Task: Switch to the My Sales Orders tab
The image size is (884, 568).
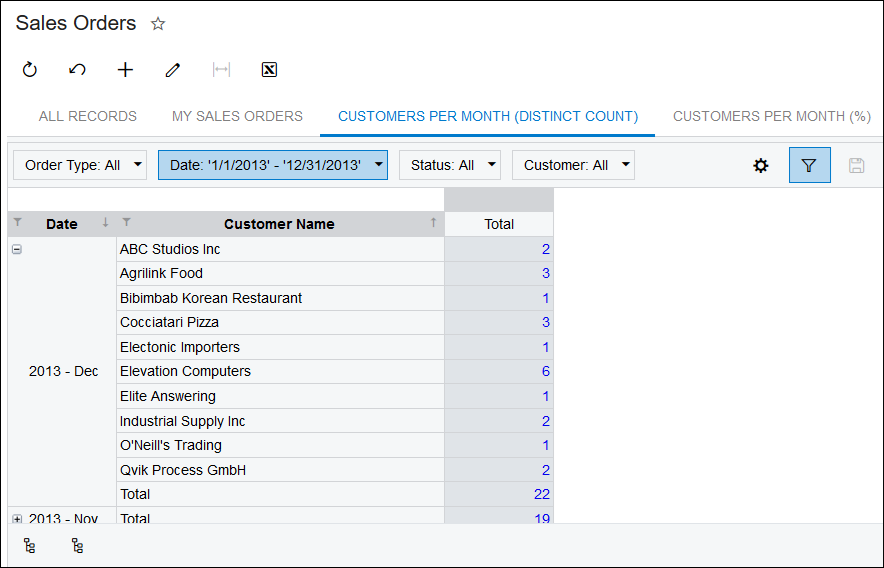Action: 237,116
